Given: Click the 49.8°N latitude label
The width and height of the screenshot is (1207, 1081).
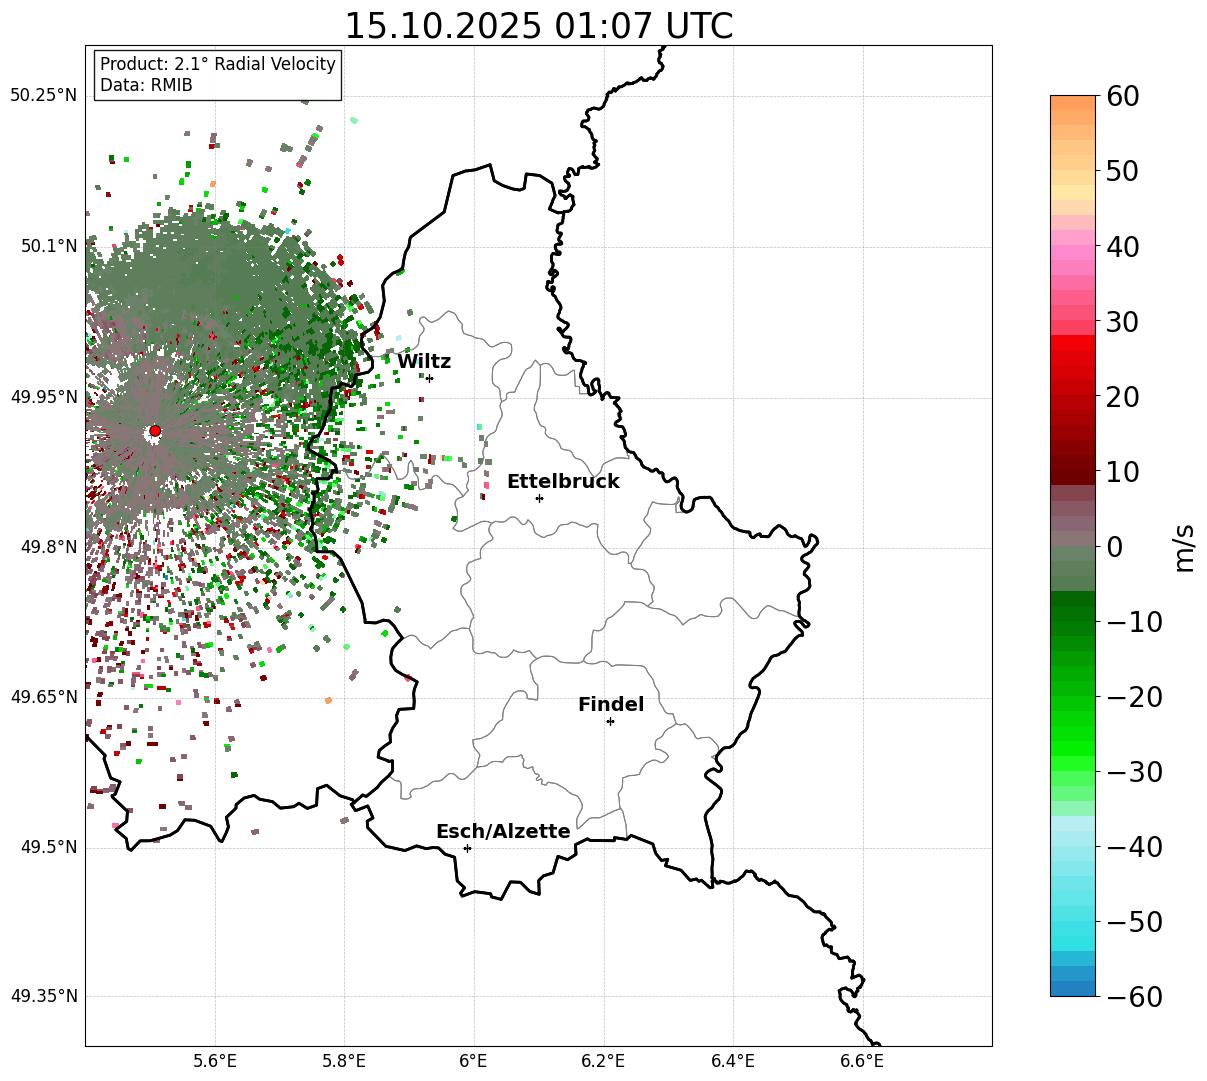Looking at the screenshot, I should tap(49, 547).
